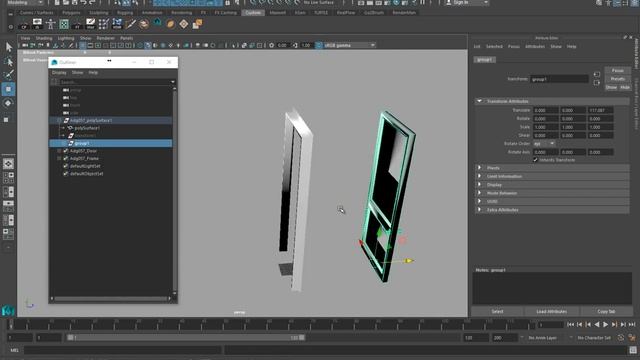
Task: Click the Outliner vertical scrollbar
Action: 175,191
